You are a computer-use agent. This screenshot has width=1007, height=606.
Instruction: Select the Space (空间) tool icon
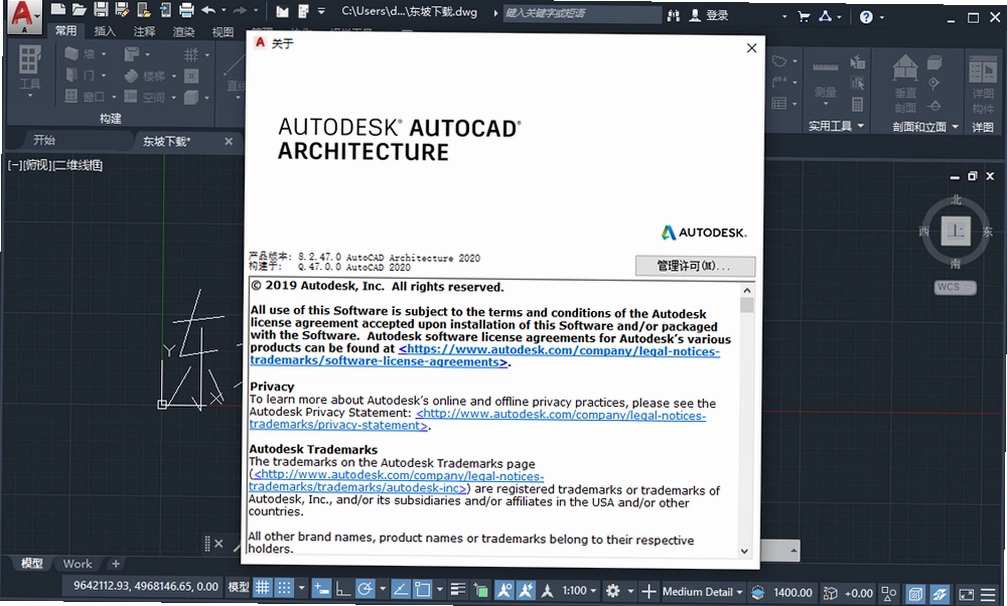130,96
